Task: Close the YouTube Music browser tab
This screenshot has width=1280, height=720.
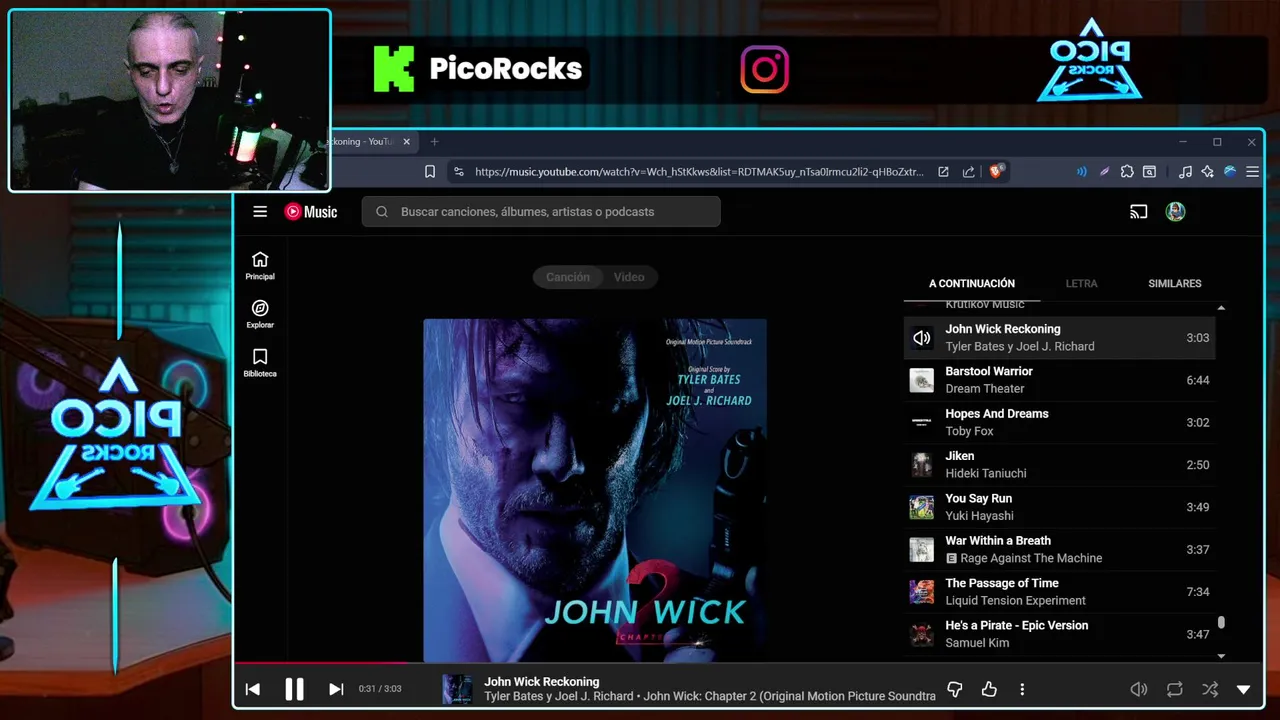Action: coord(406,142)
